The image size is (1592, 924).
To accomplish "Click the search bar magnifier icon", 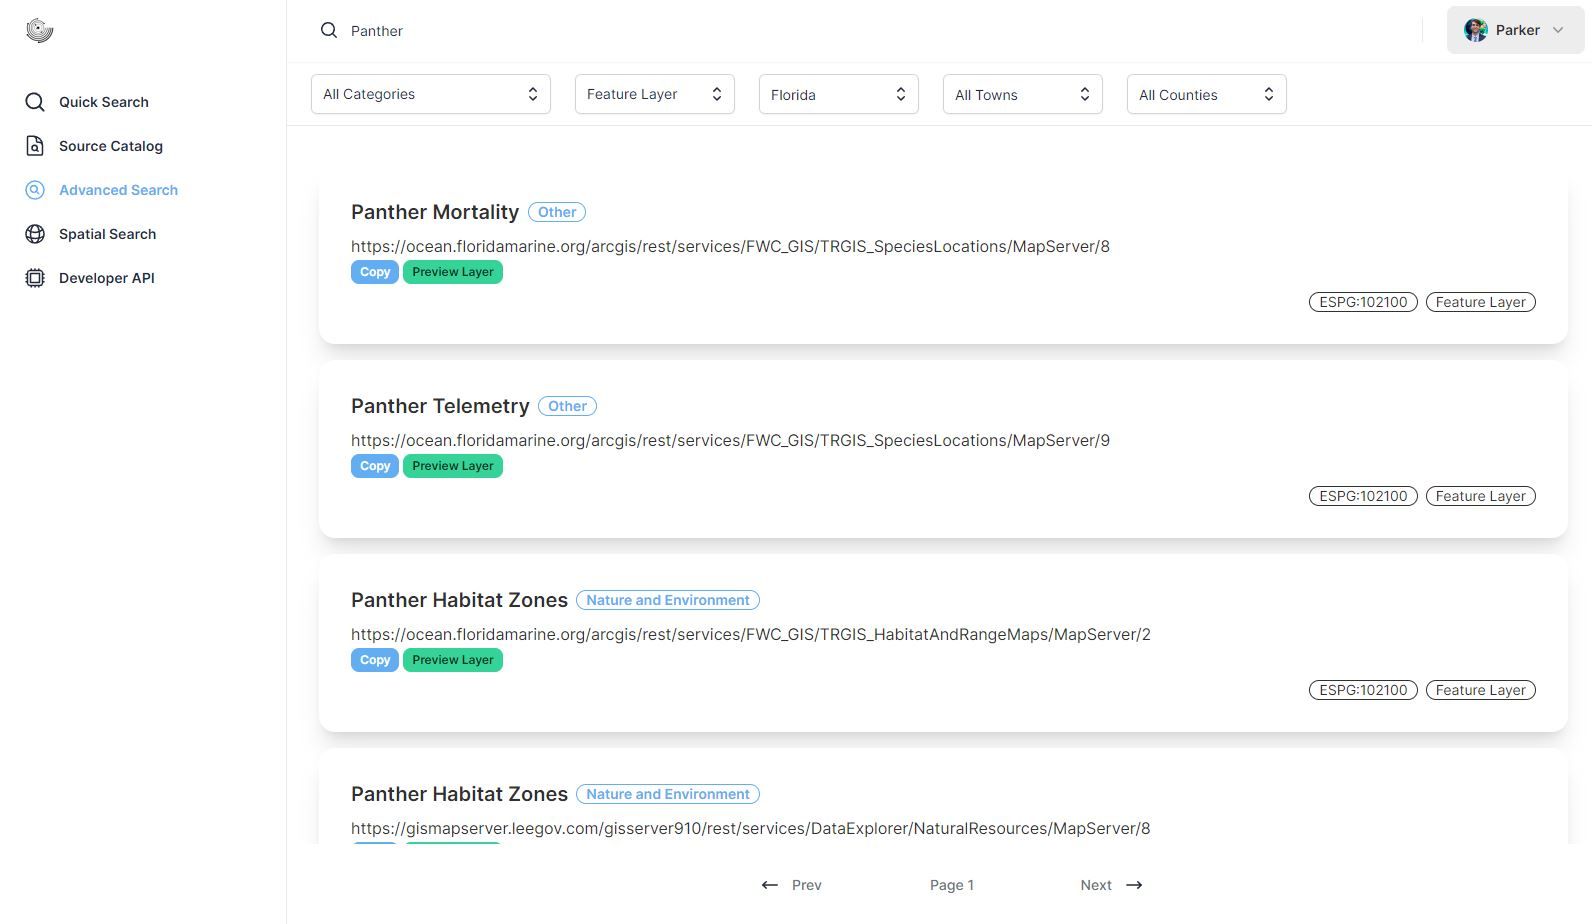I will click(329, 31).
